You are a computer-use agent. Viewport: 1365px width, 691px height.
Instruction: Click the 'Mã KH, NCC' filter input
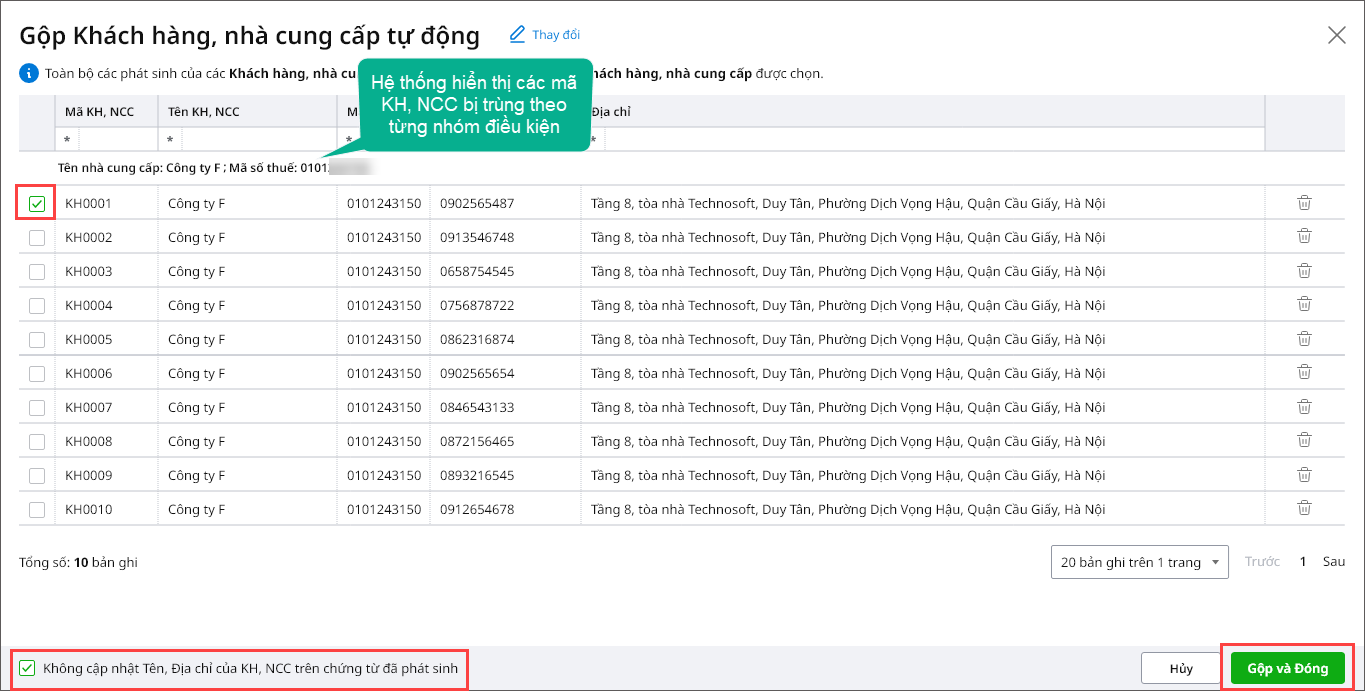click(116, 139)
